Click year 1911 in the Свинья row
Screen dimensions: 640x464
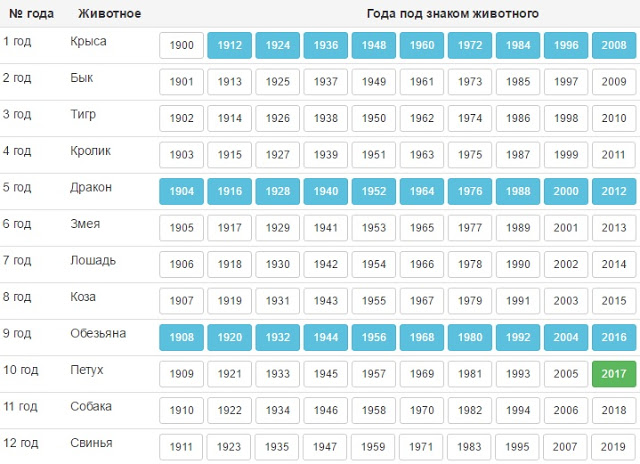point(181,447)
